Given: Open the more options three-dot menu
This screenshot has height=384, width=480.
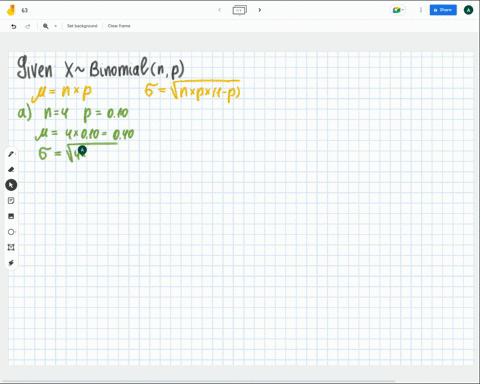Looking at the screenshot, I should [421, 10].
